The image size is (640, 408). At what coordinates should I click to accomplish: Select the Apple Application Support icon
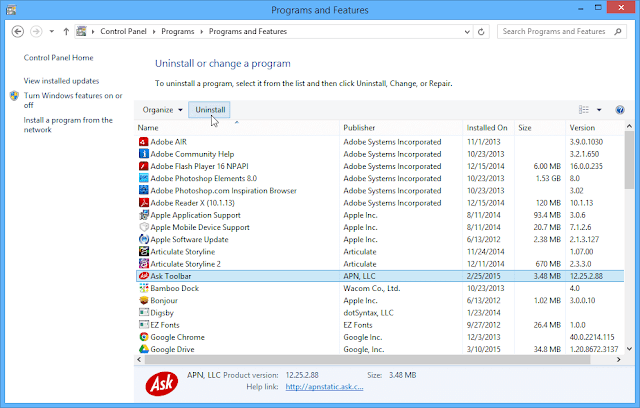coord(144,215)
